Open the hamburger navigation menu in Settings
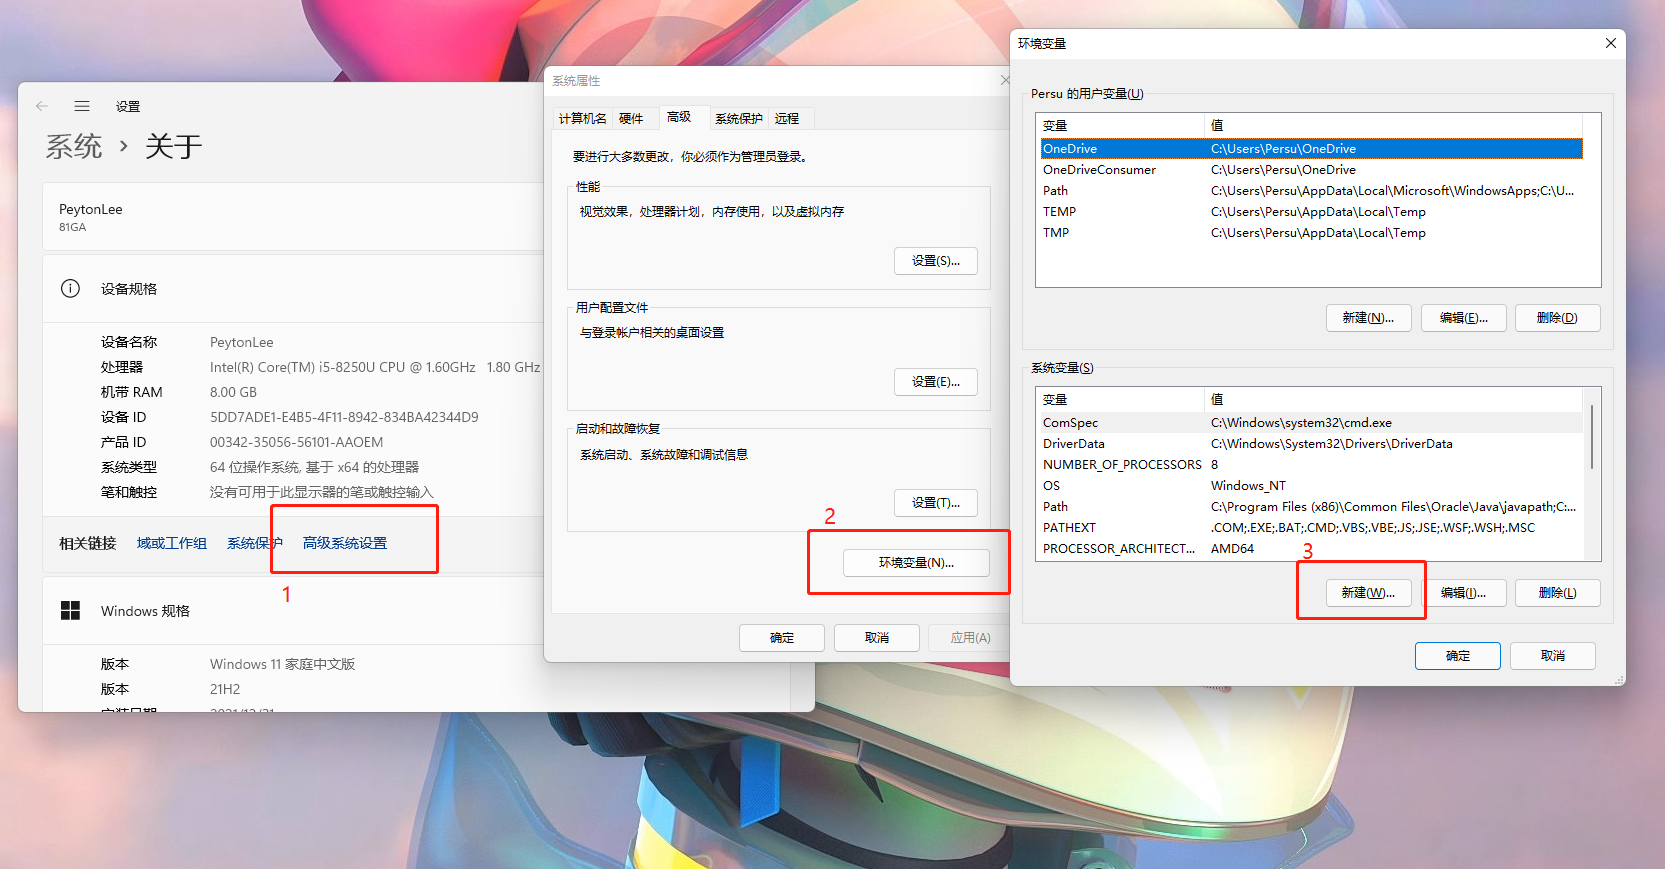 point(82,106)
